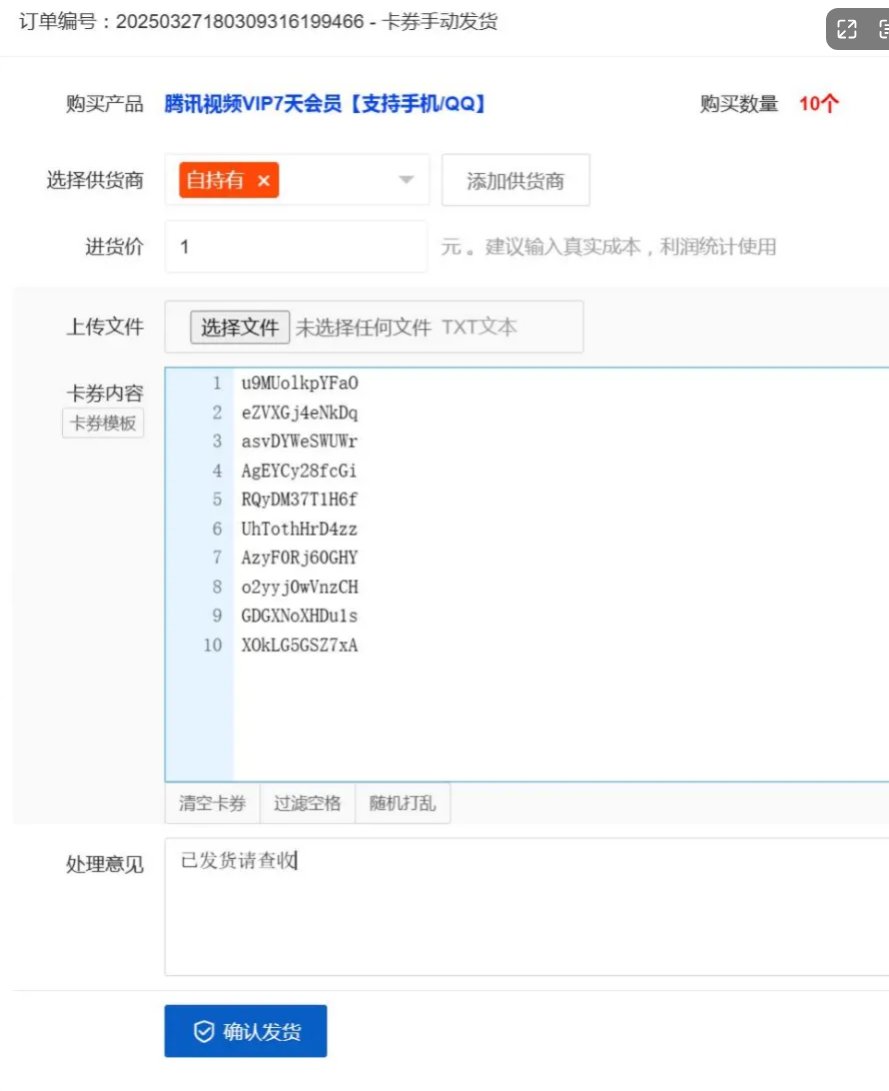Click the 10个 purchase quantity value
This screenshot has height=1091, width=889.
[x=819, y=104]
